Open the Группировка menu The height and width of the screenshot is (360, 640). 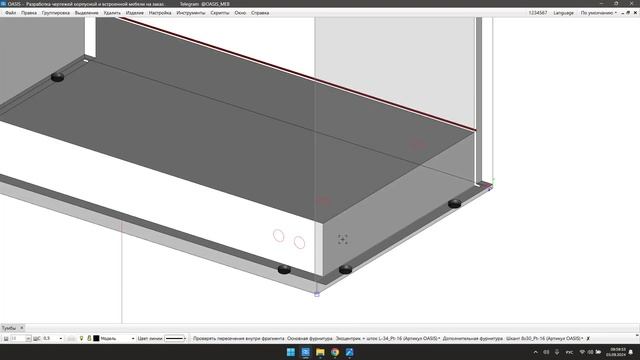(x=56, y=13)
